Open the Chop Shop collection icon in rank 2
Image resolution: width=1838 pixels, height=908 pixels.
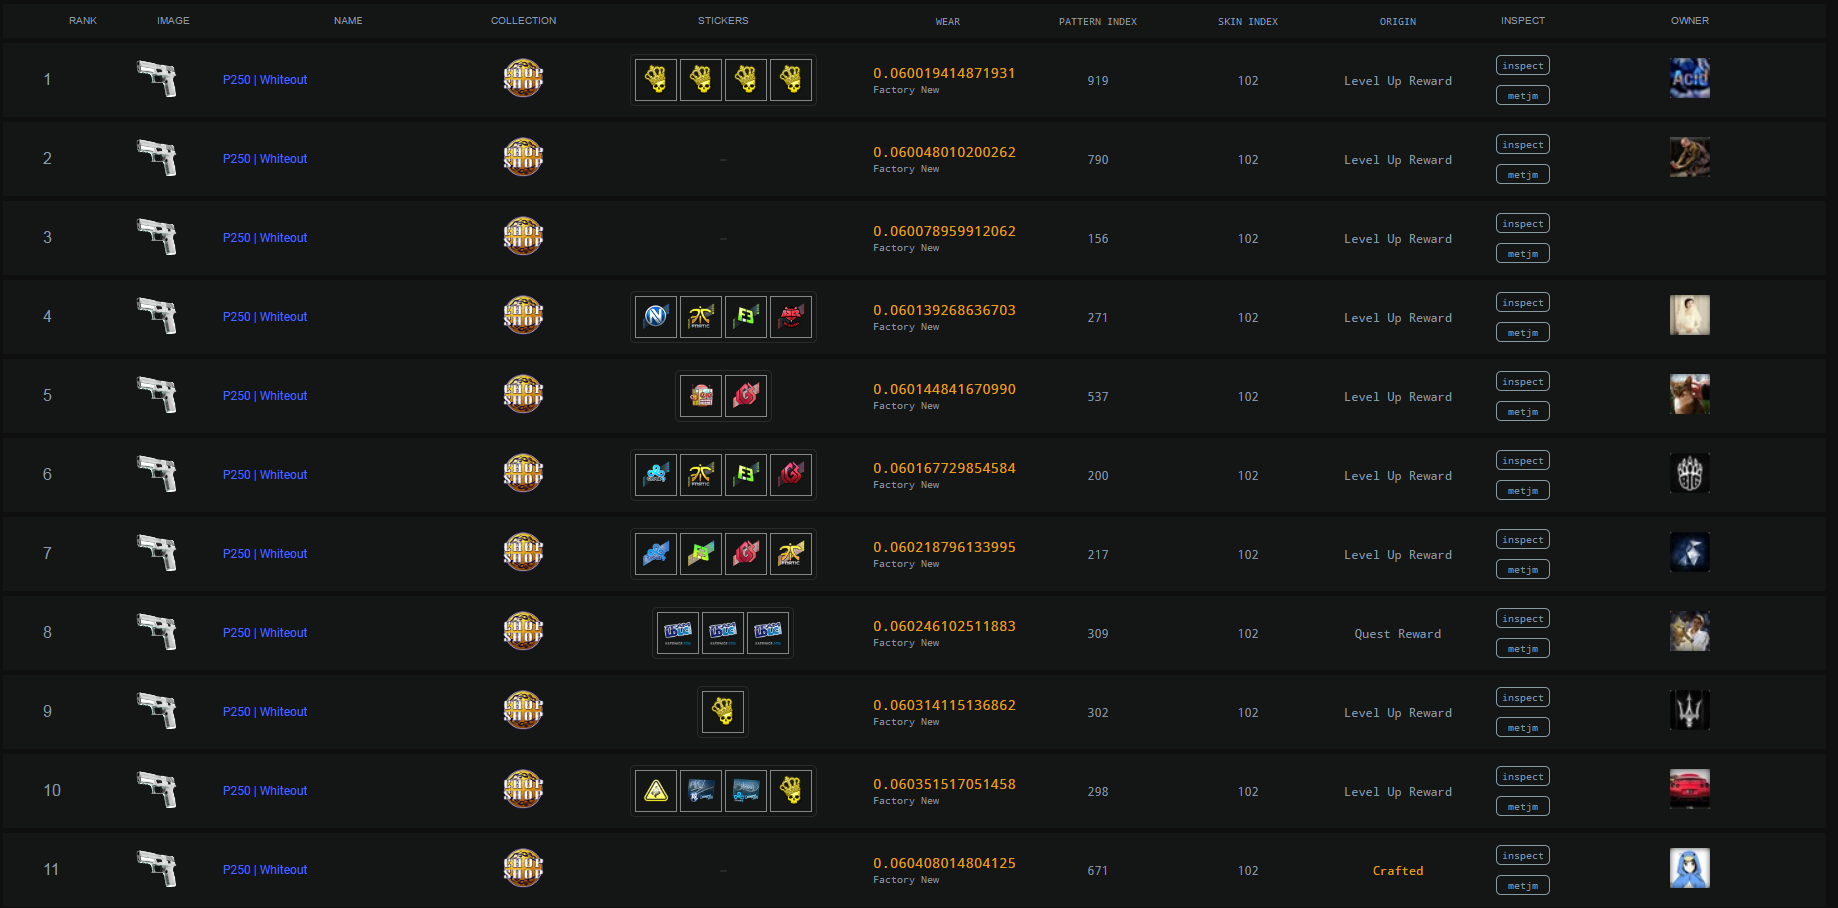(x=523, y=157)
